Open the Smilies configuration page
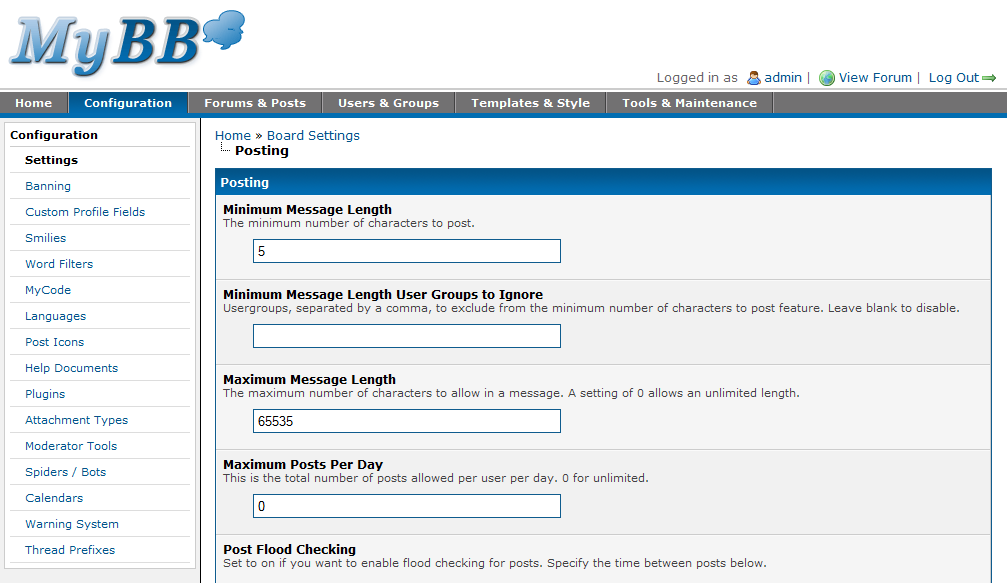The image size is (1007, 583). (46, 238)
